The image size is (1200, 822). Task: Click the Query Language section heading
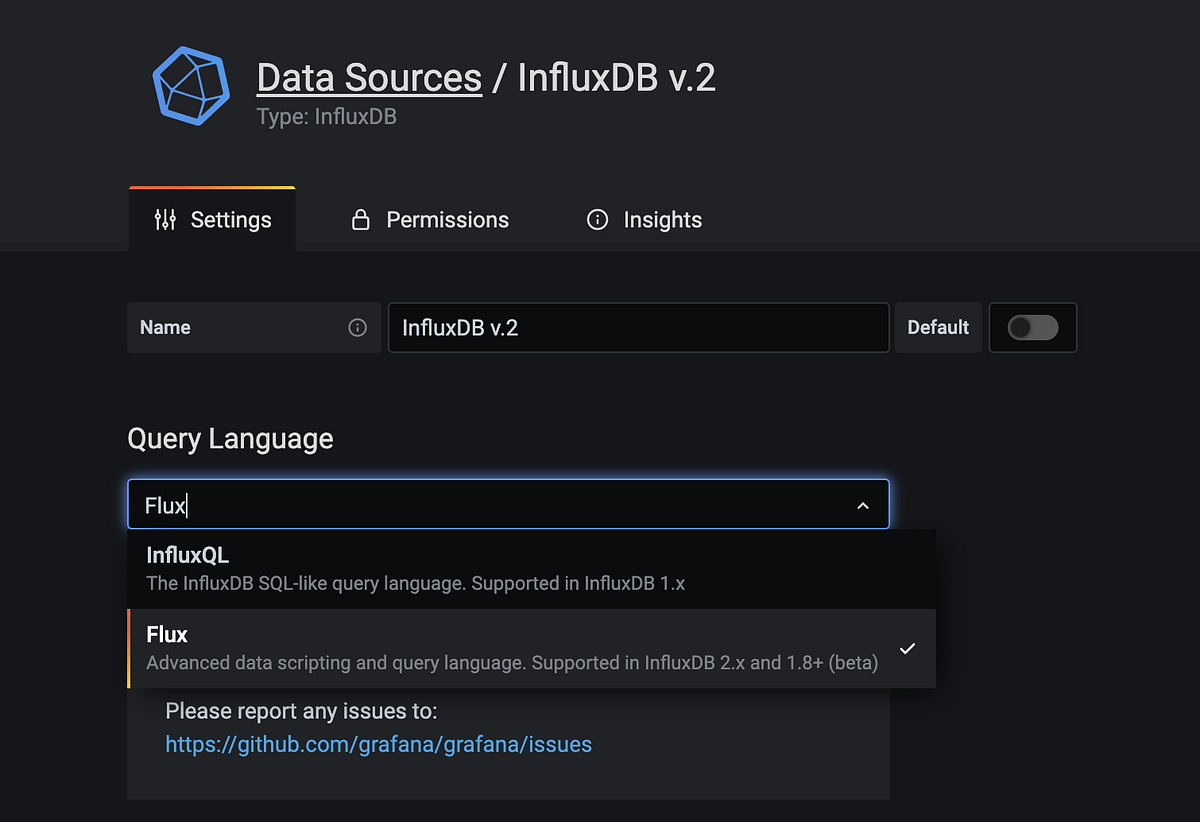(x=230, y=439)
